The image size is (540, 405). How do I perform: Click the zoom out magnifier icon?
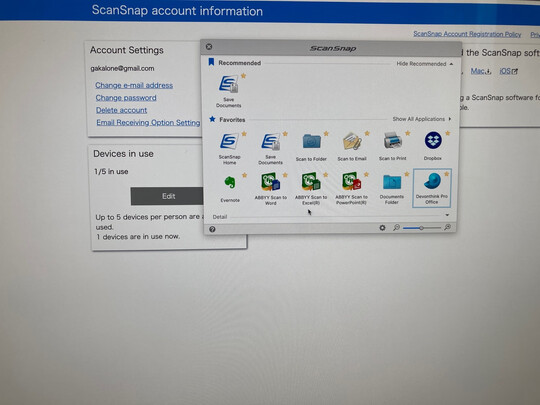point(396,228)
